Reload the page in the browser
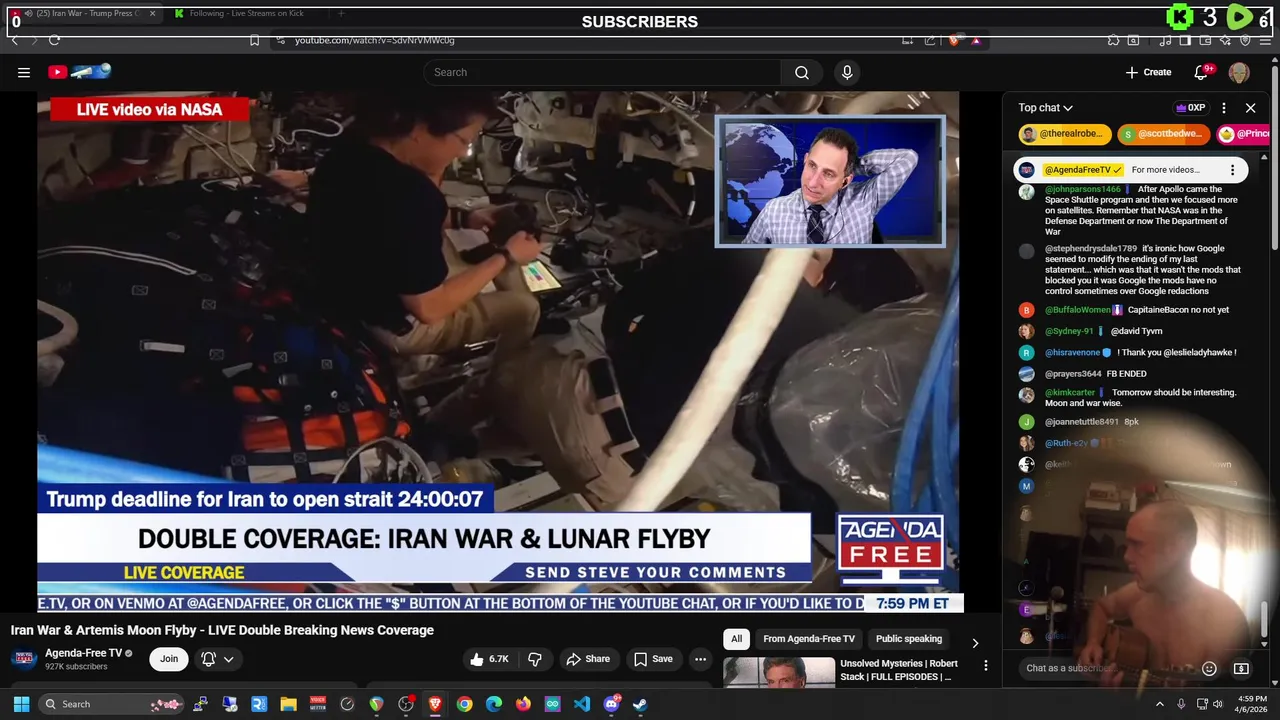The width and height of the screenshot is (1280, 720). [54, 40]
